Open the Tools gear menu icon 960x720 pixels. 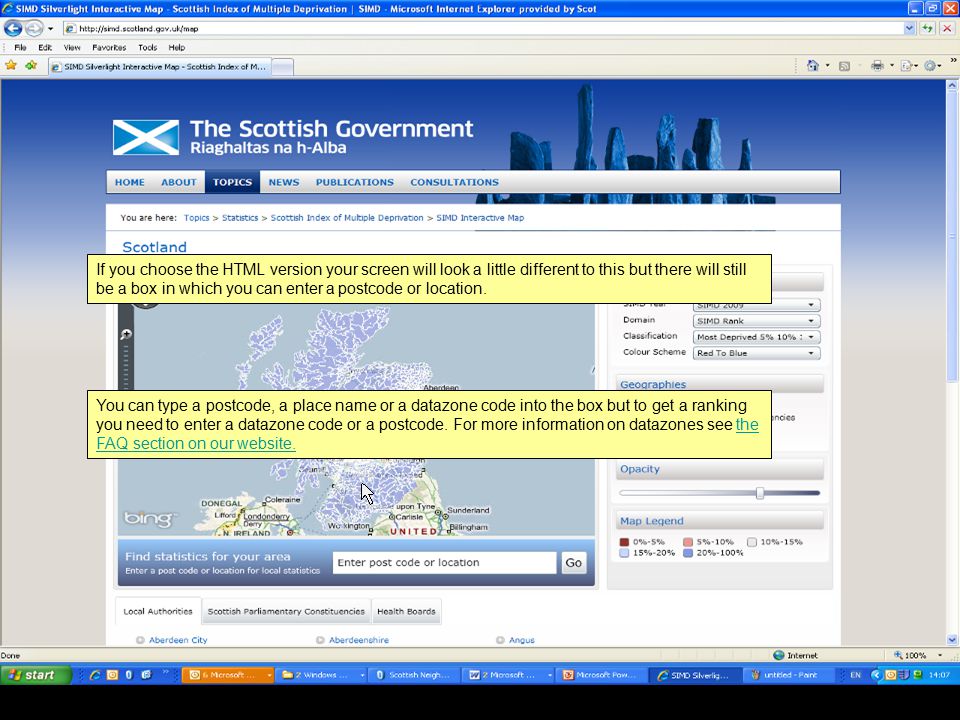931,66
